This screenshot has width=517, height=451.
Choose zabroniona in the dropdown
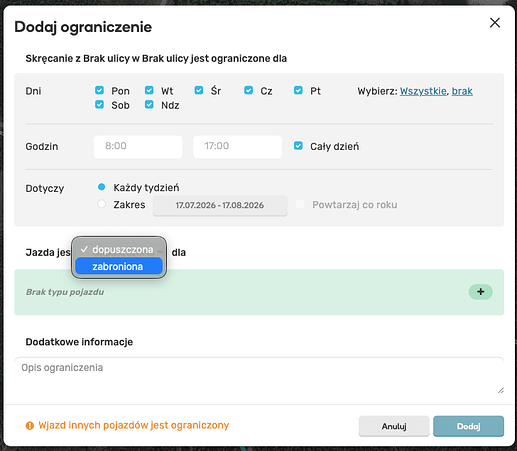[119, 266]
